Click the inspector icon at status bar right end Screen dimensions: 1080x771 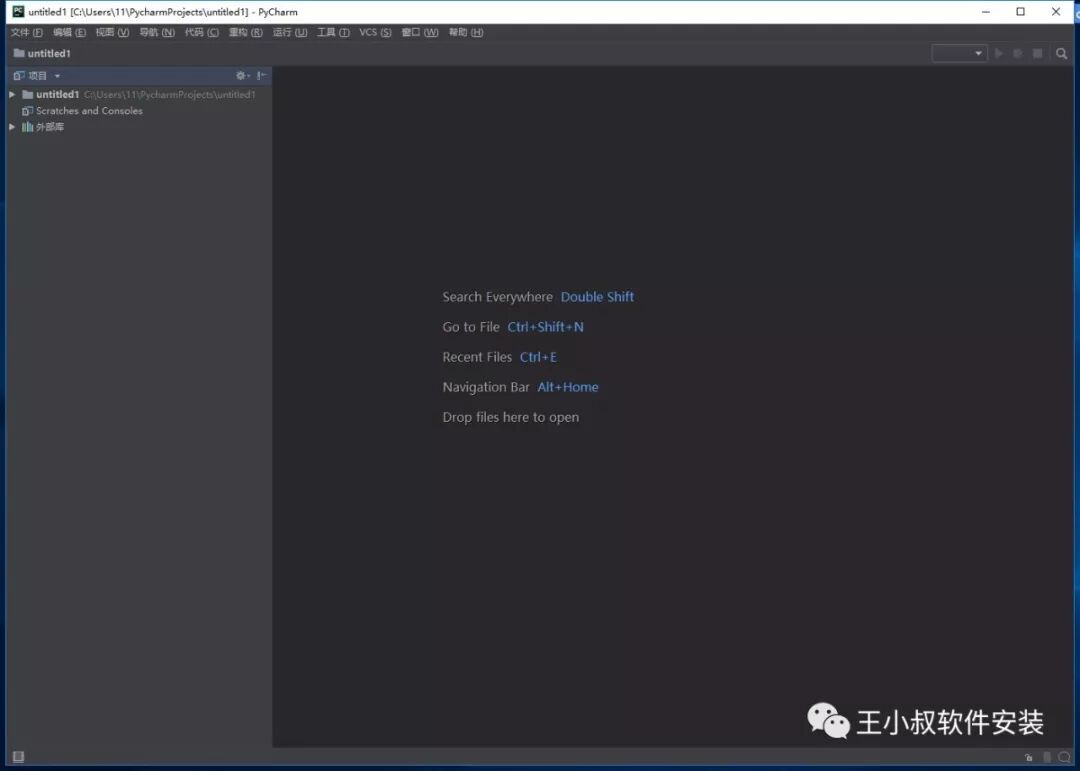point(1064,757)
